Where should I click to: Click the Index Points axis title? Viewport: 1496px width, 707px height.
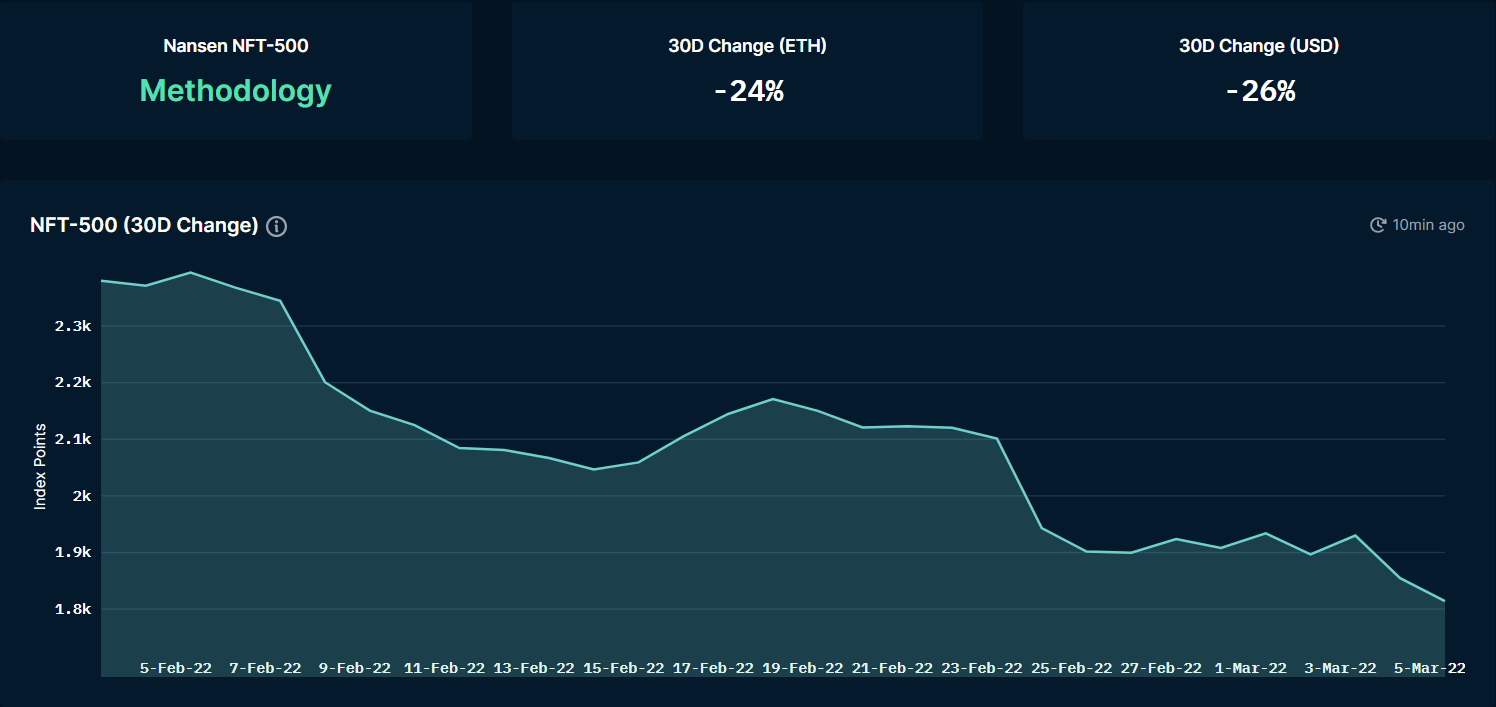(41, 467)
